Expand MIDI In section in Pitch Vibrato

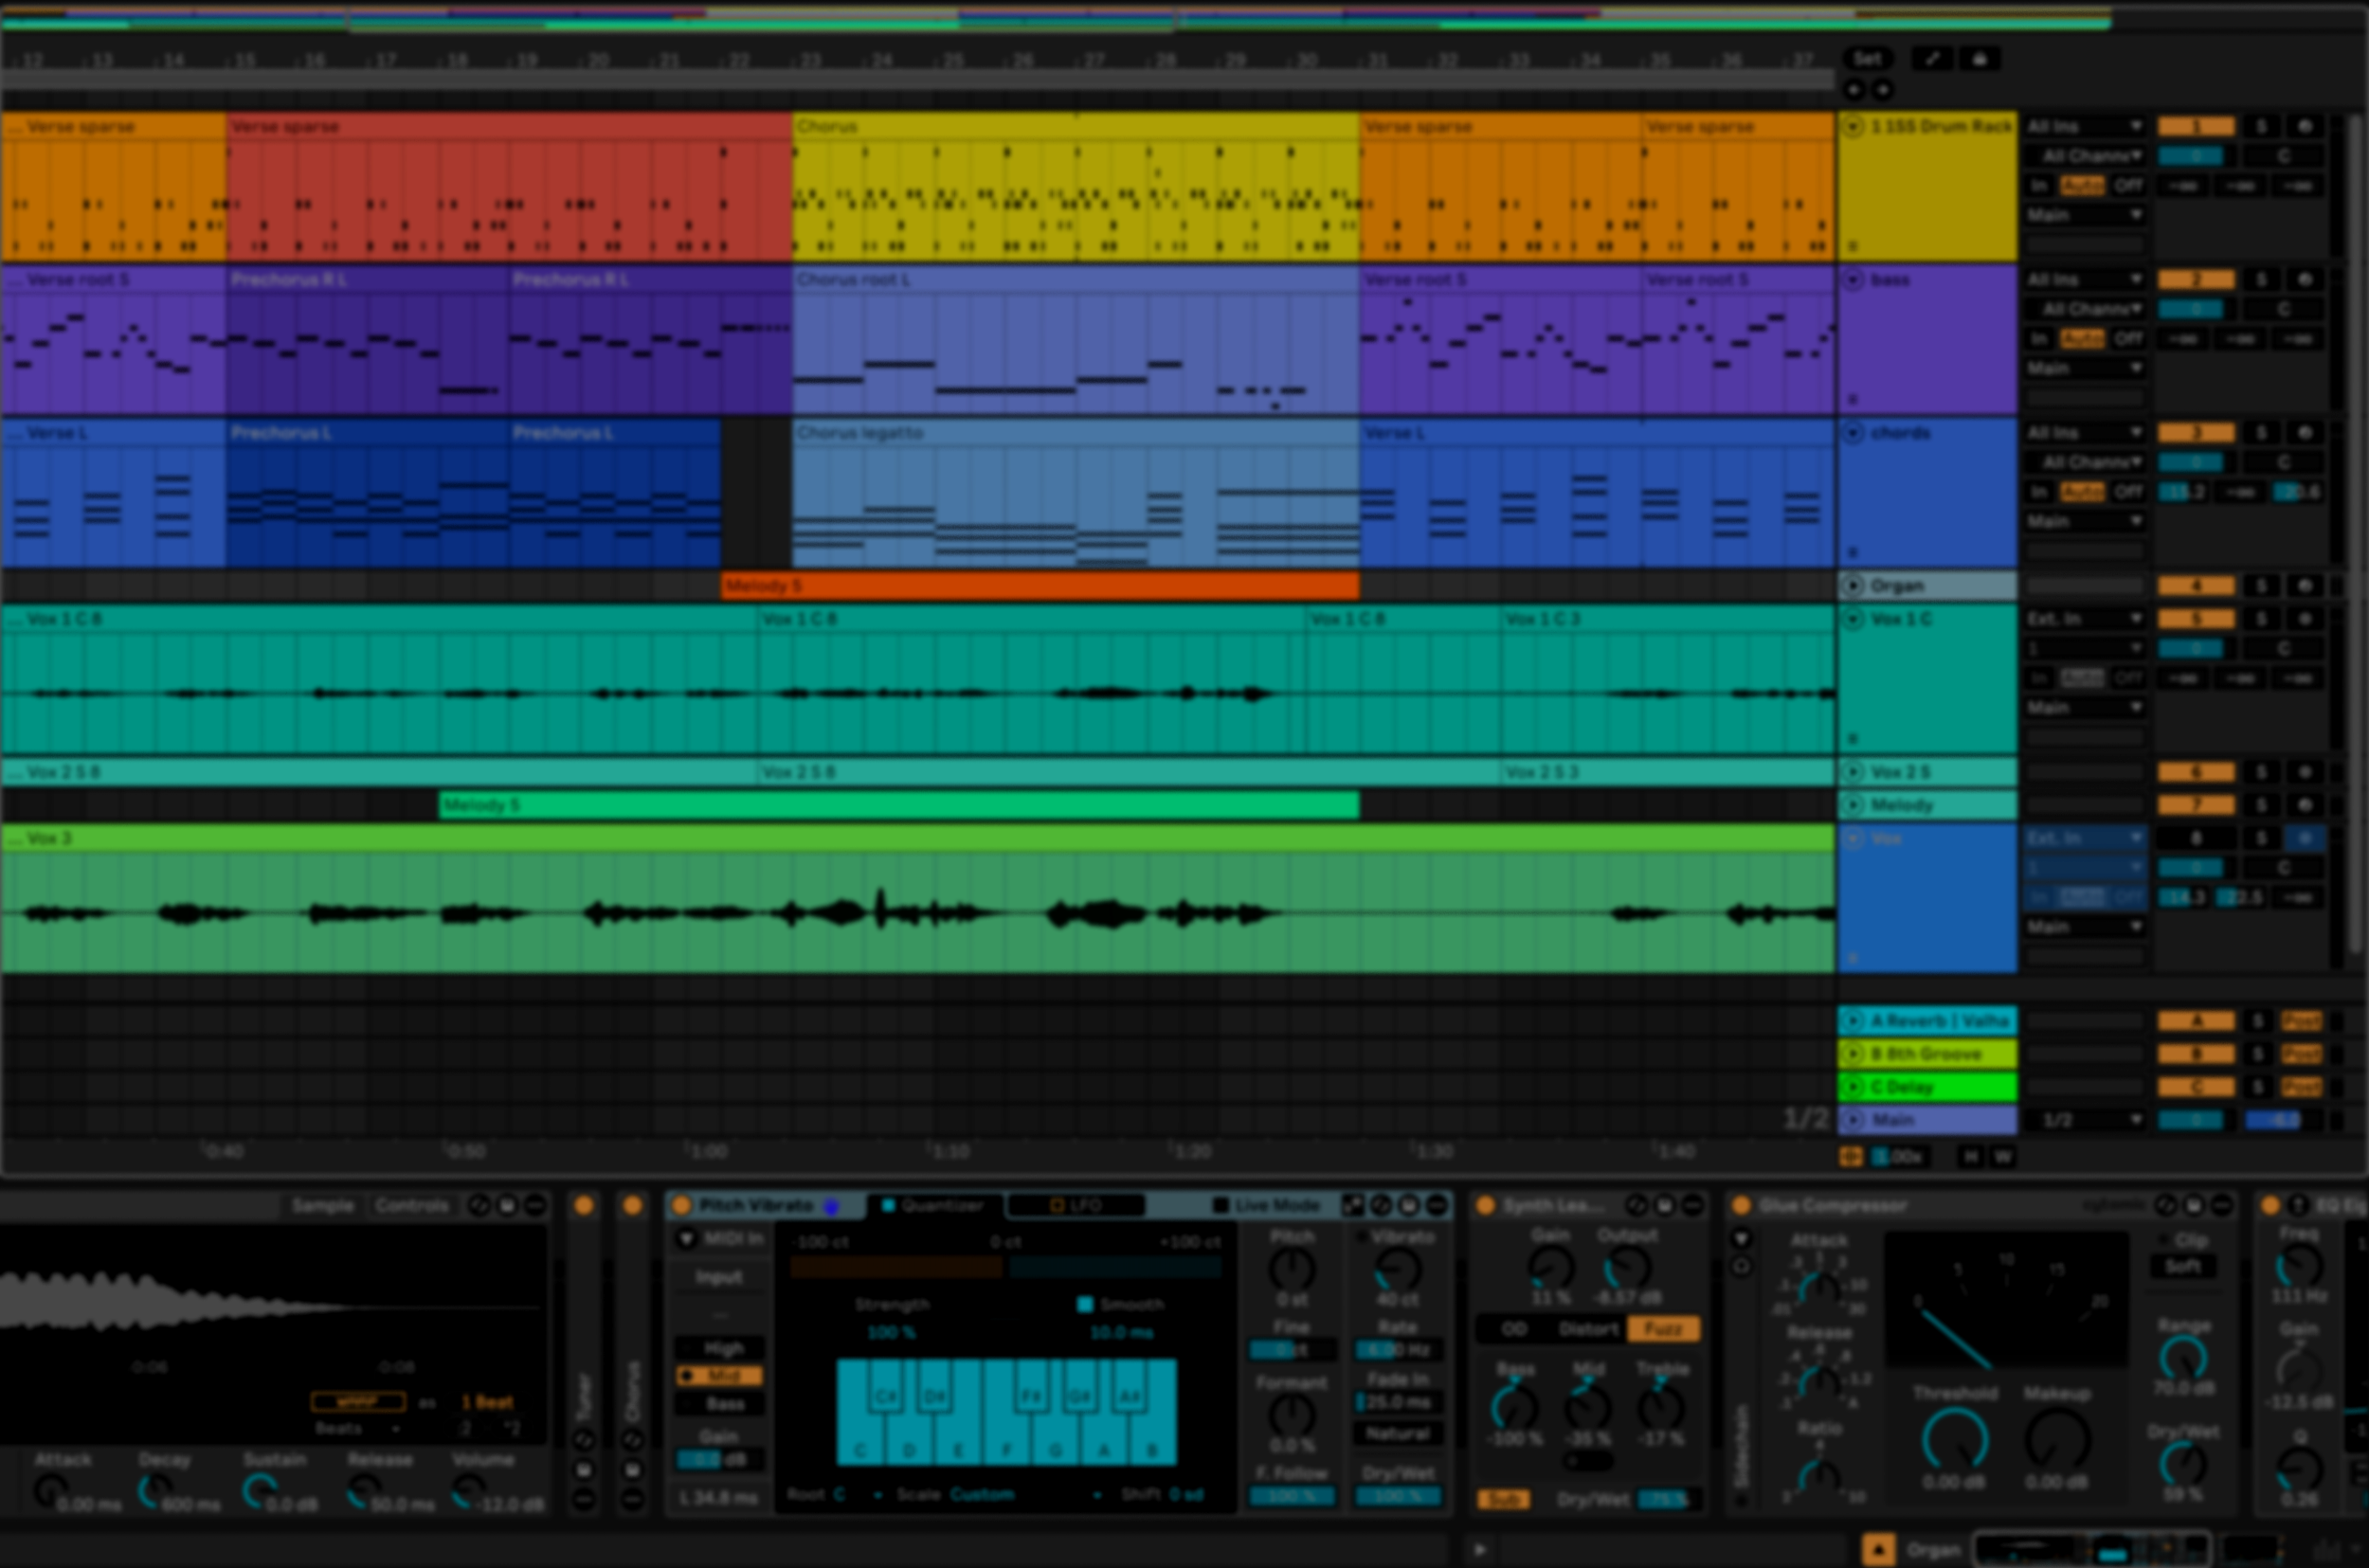click(687, 1238)
